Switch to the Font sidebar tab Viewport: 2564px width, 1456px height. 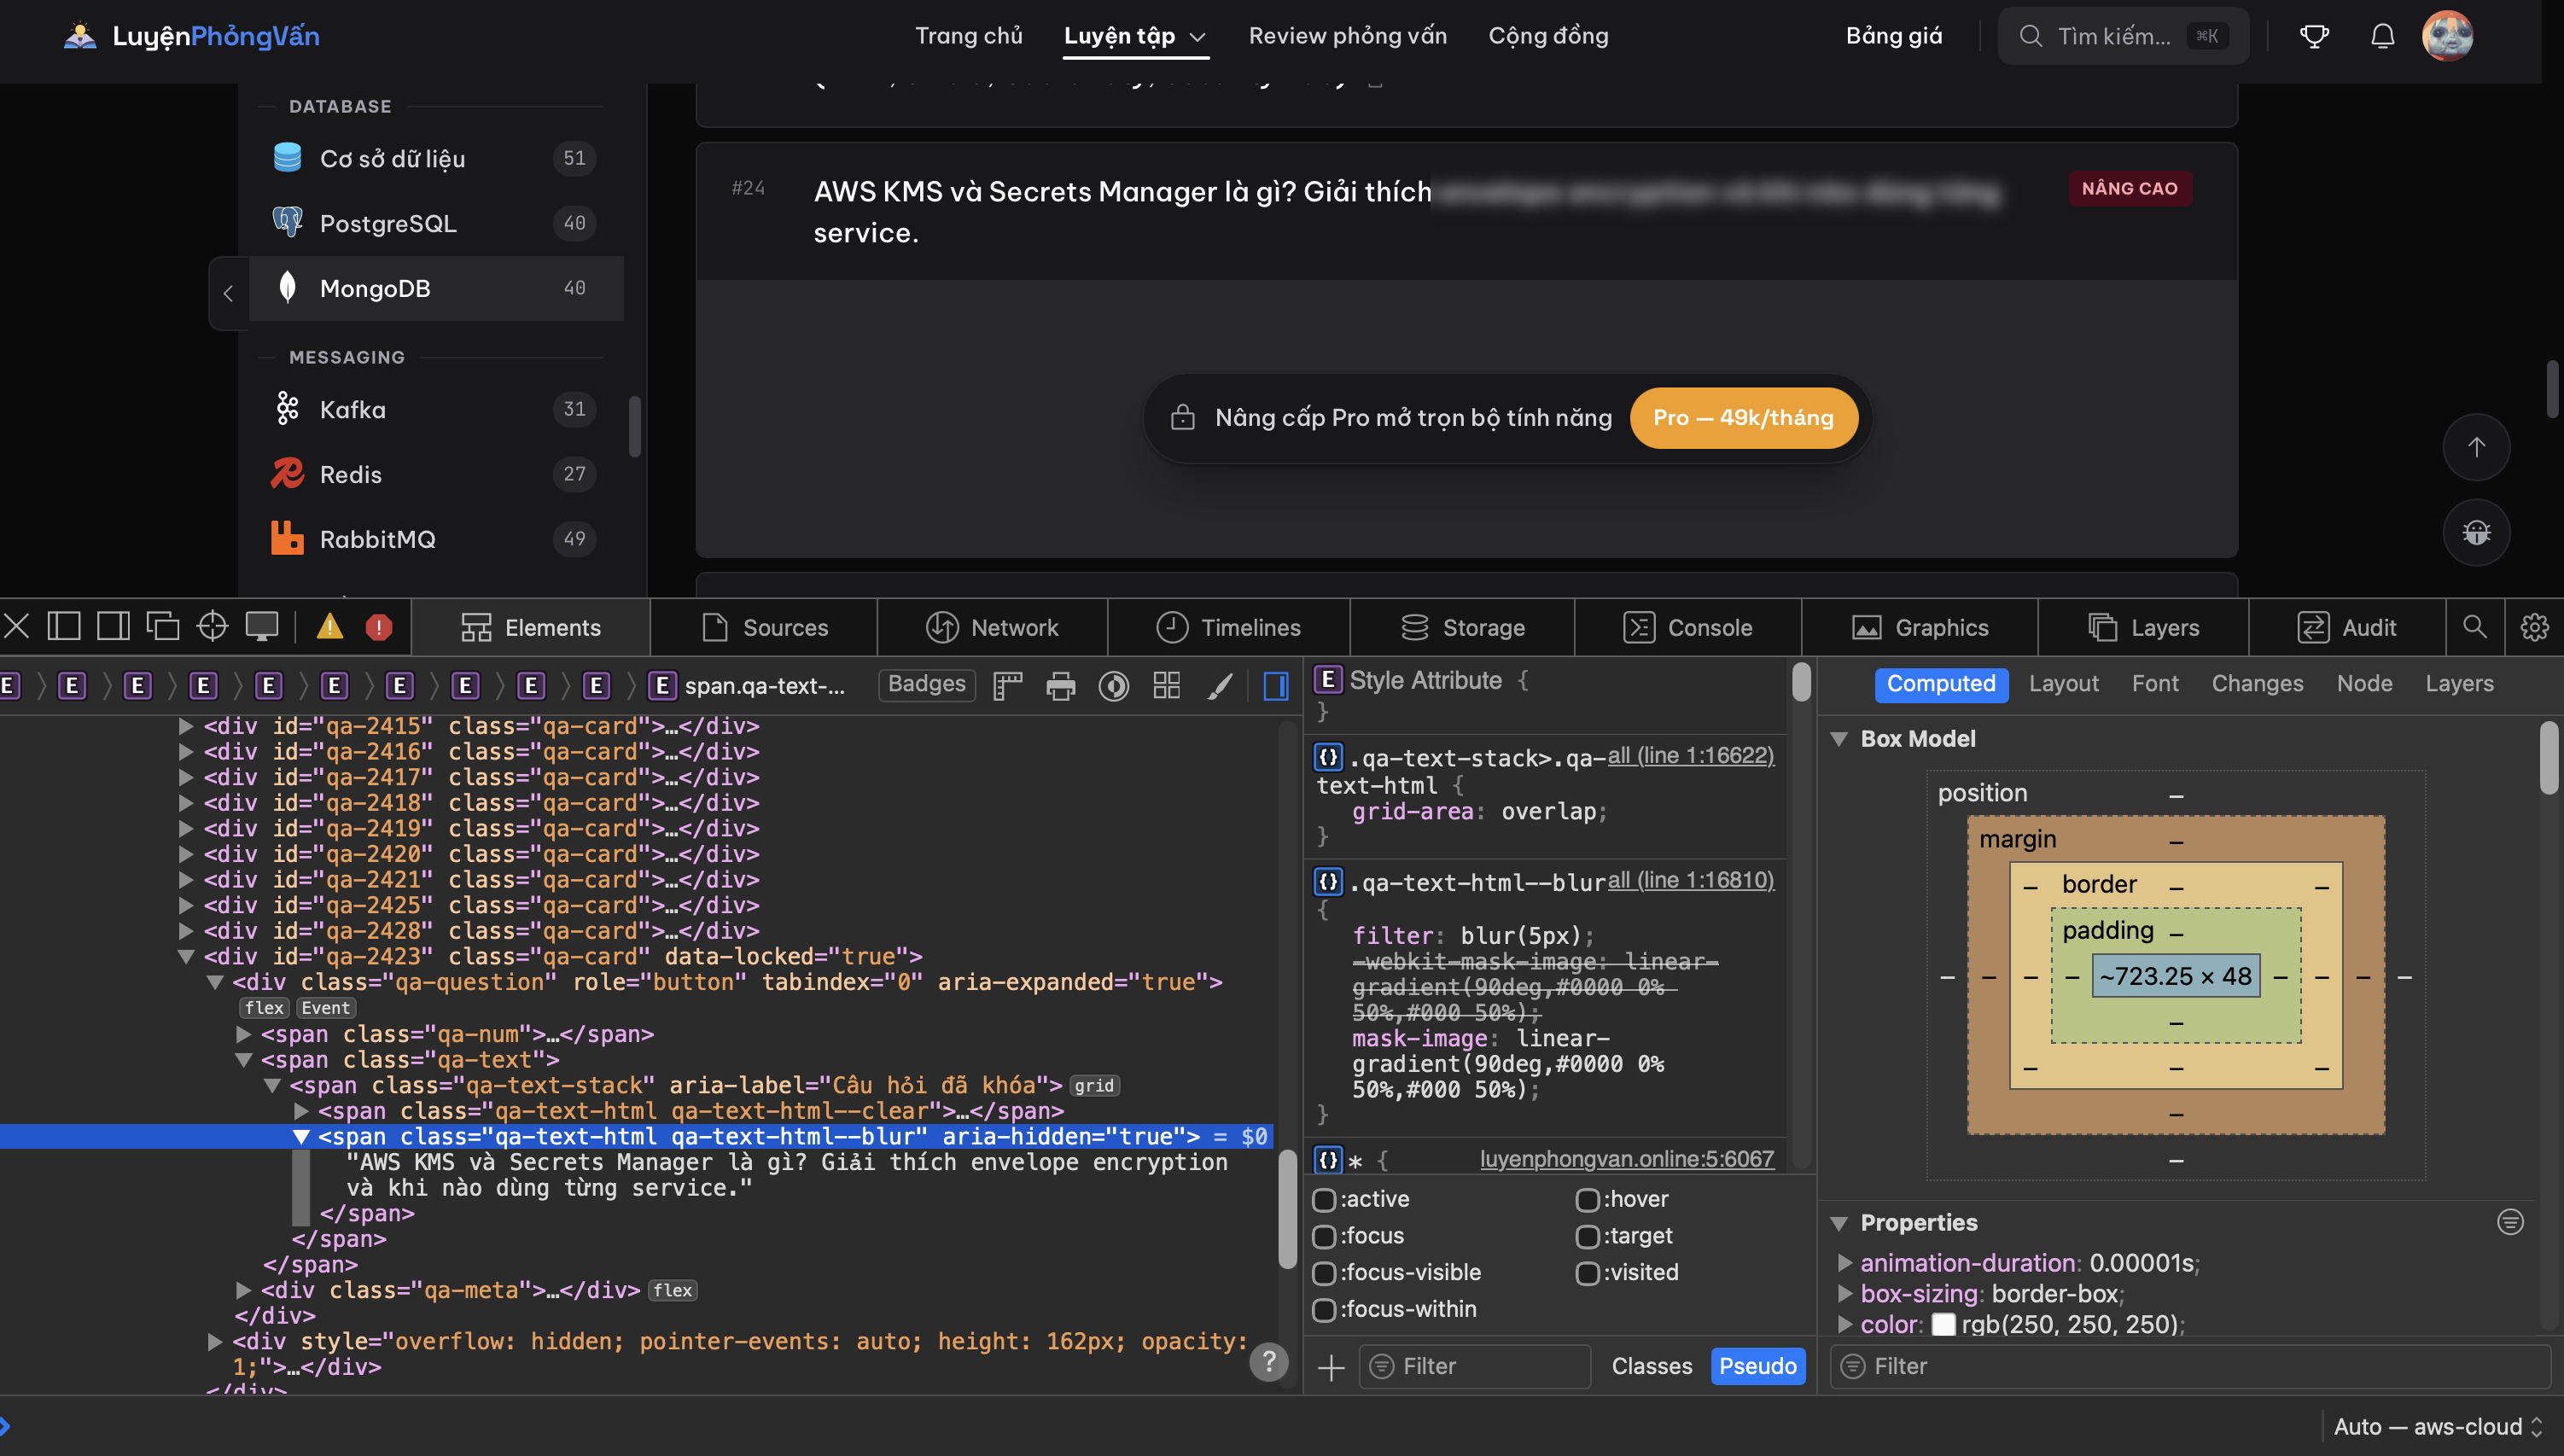point(2155,684)
